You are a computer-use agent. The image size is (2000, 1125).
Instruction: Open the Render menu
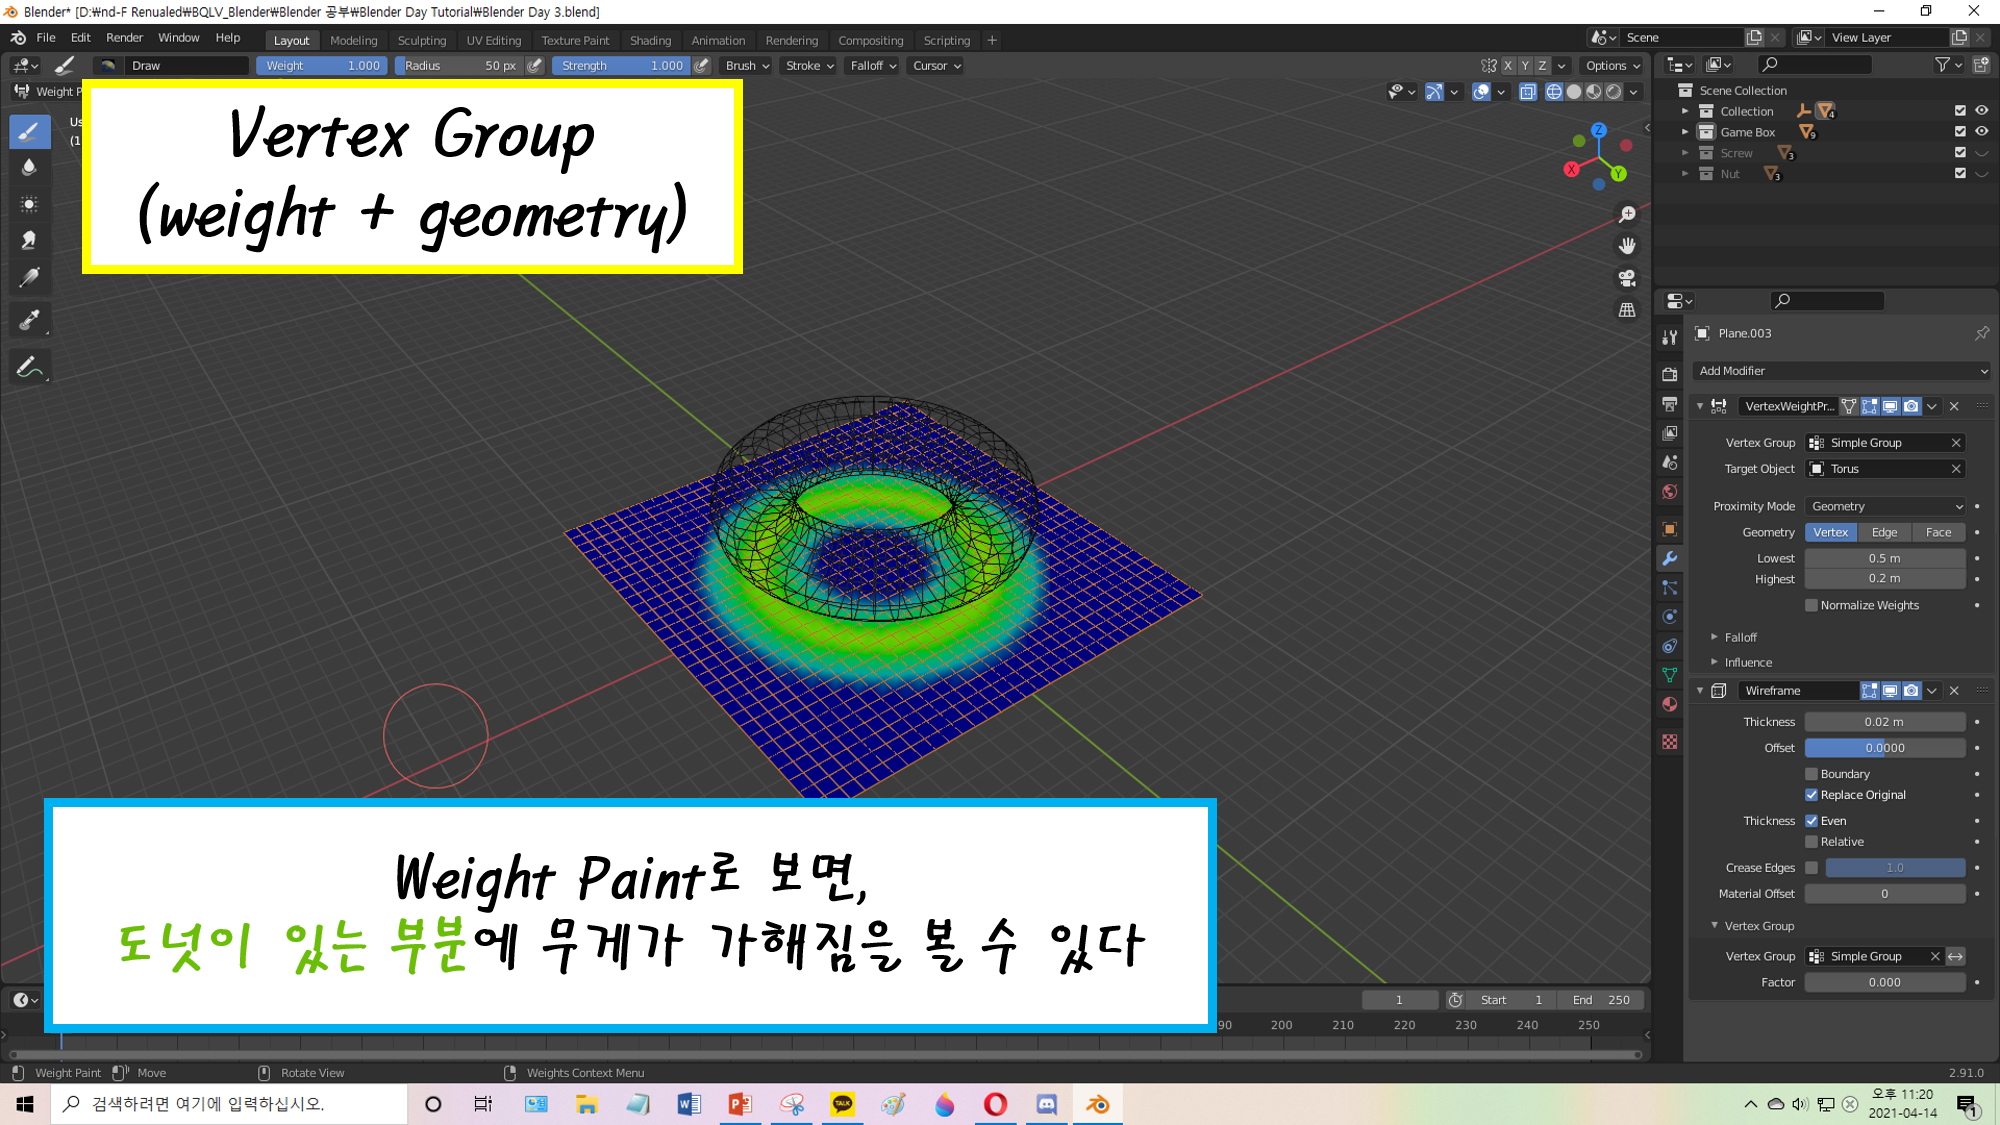coord(124,38)
